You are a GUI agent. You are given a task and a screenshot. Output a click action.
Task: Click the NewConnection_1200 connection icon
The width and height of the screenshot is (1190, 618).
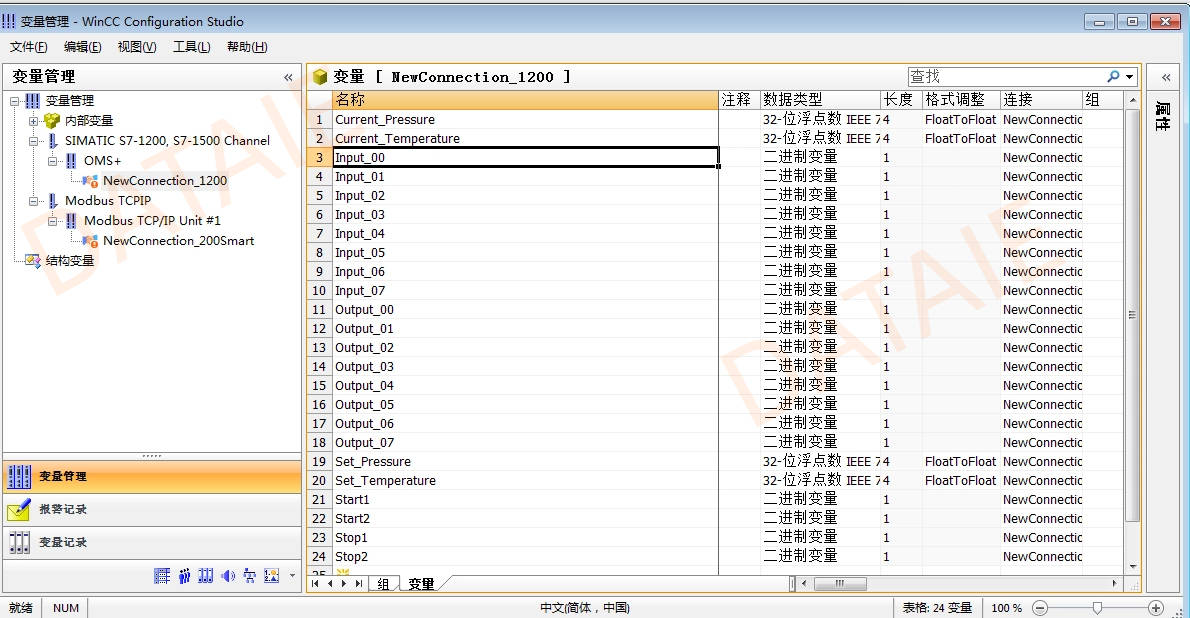(90, 181)
